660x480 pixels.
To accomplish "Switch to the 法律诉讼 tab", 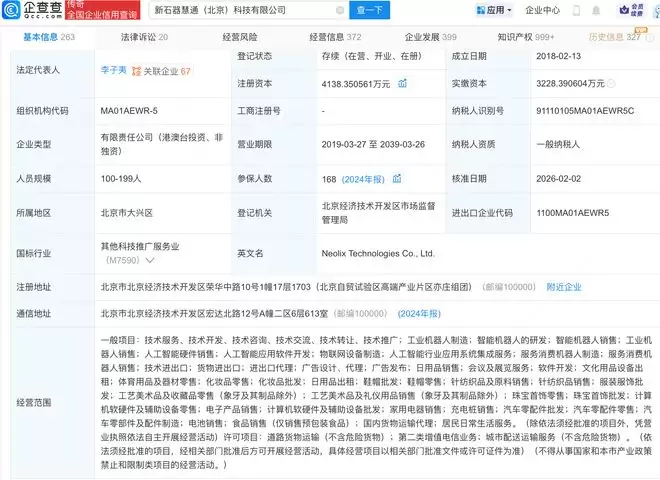I will tap(144, 37).
